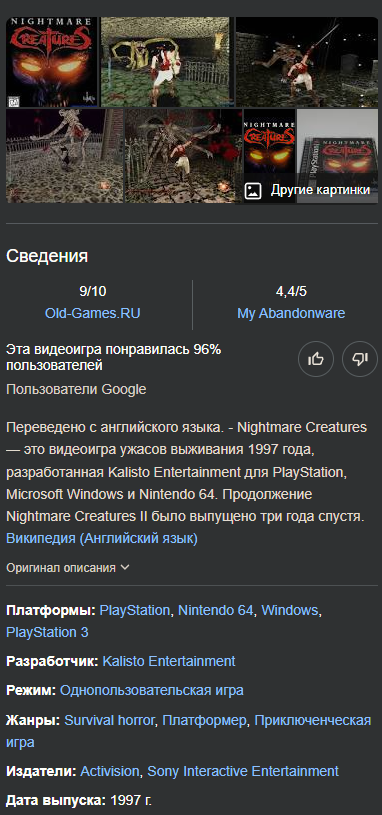Viewport: 382px width, 815px height.
Task: View the gameplay screenshot with yellow monster
Action: pos(167,62)
